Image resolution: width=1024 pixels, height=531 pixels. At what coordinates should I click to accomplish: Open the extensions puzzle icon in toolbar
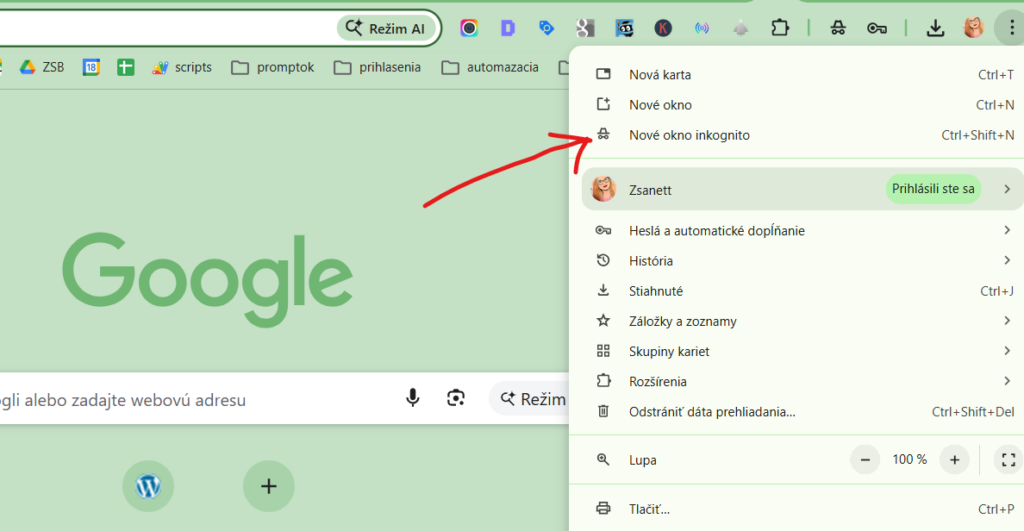tap(780, 28)
